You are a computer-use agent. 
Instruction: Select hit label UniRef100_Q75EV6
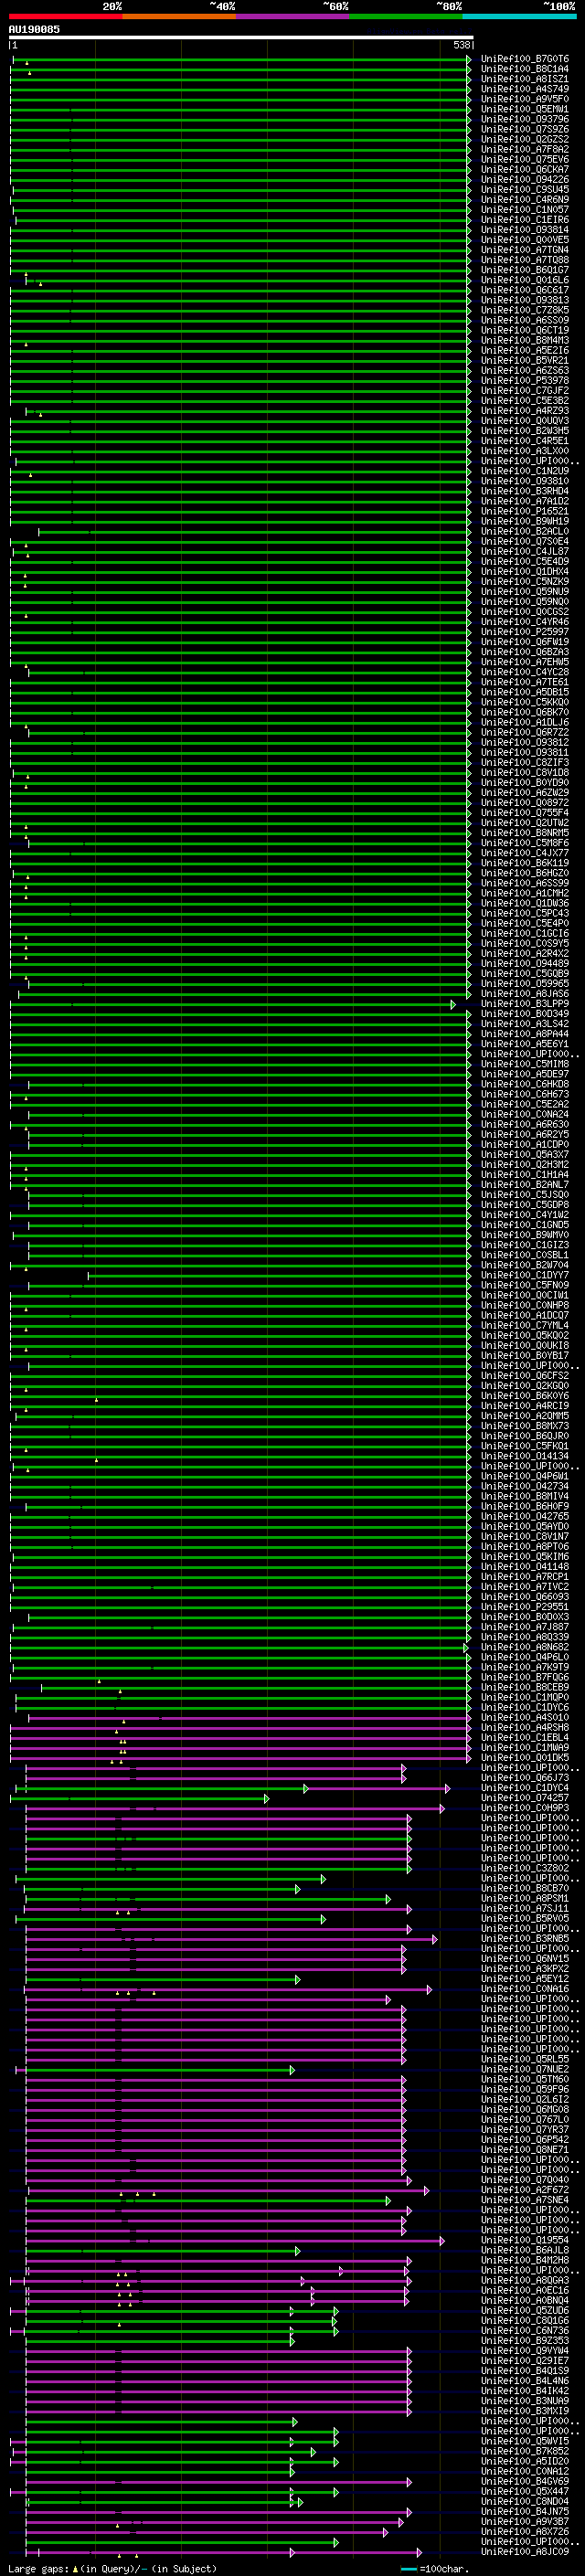pyautogui.click(x=525, y=159)
